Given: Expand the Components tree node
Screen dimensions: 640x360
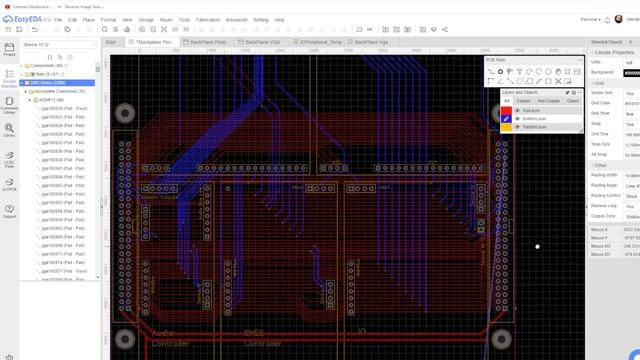Looking at the screenshot, I should tap(22, 66).
